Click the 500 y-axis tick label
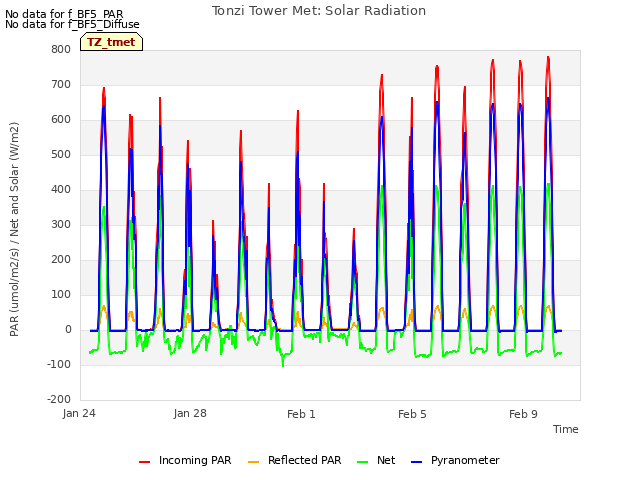 click(x=61, y=155)
